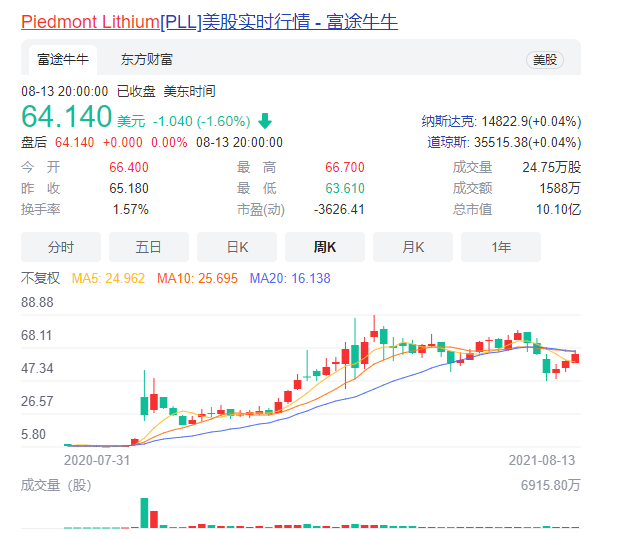
Task: Click the chart end date 2021-08-13
Action: 542,460
